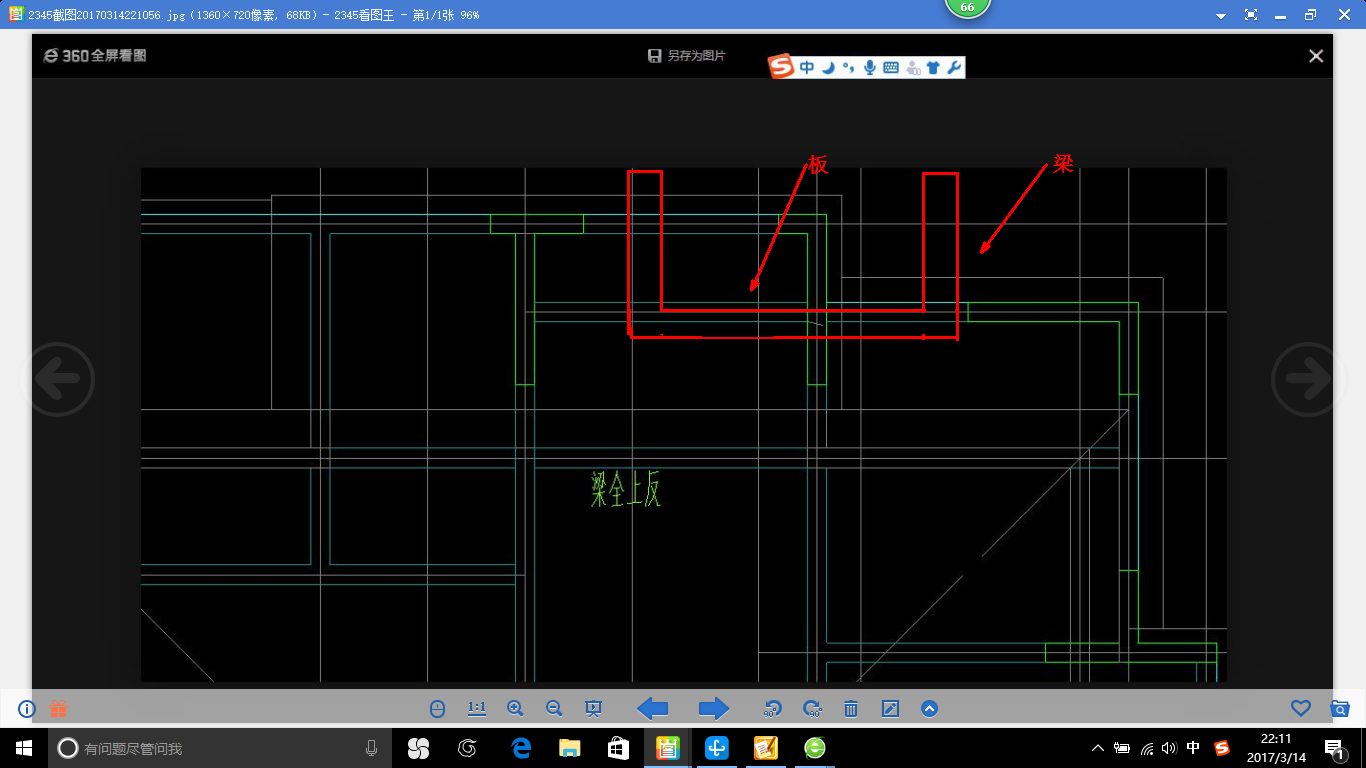This screenshot has height=768, width=1366.
Task: Click Cortana search box 有问题尽管问我
Action: click(x=221, y=748)
